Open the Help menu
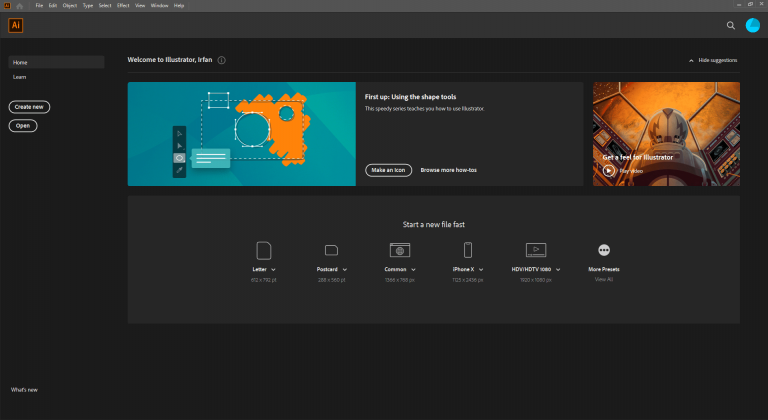 (x=179, y=6)
